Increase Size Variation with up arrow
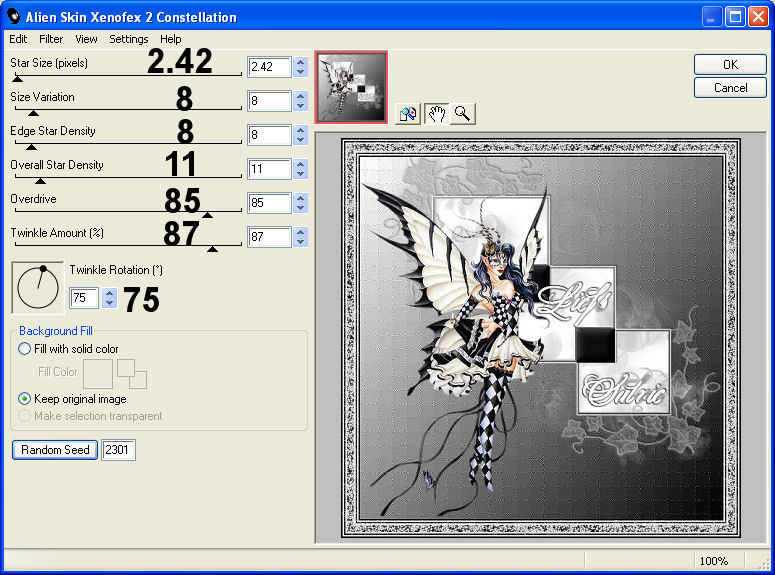 (x=301, y=96)
